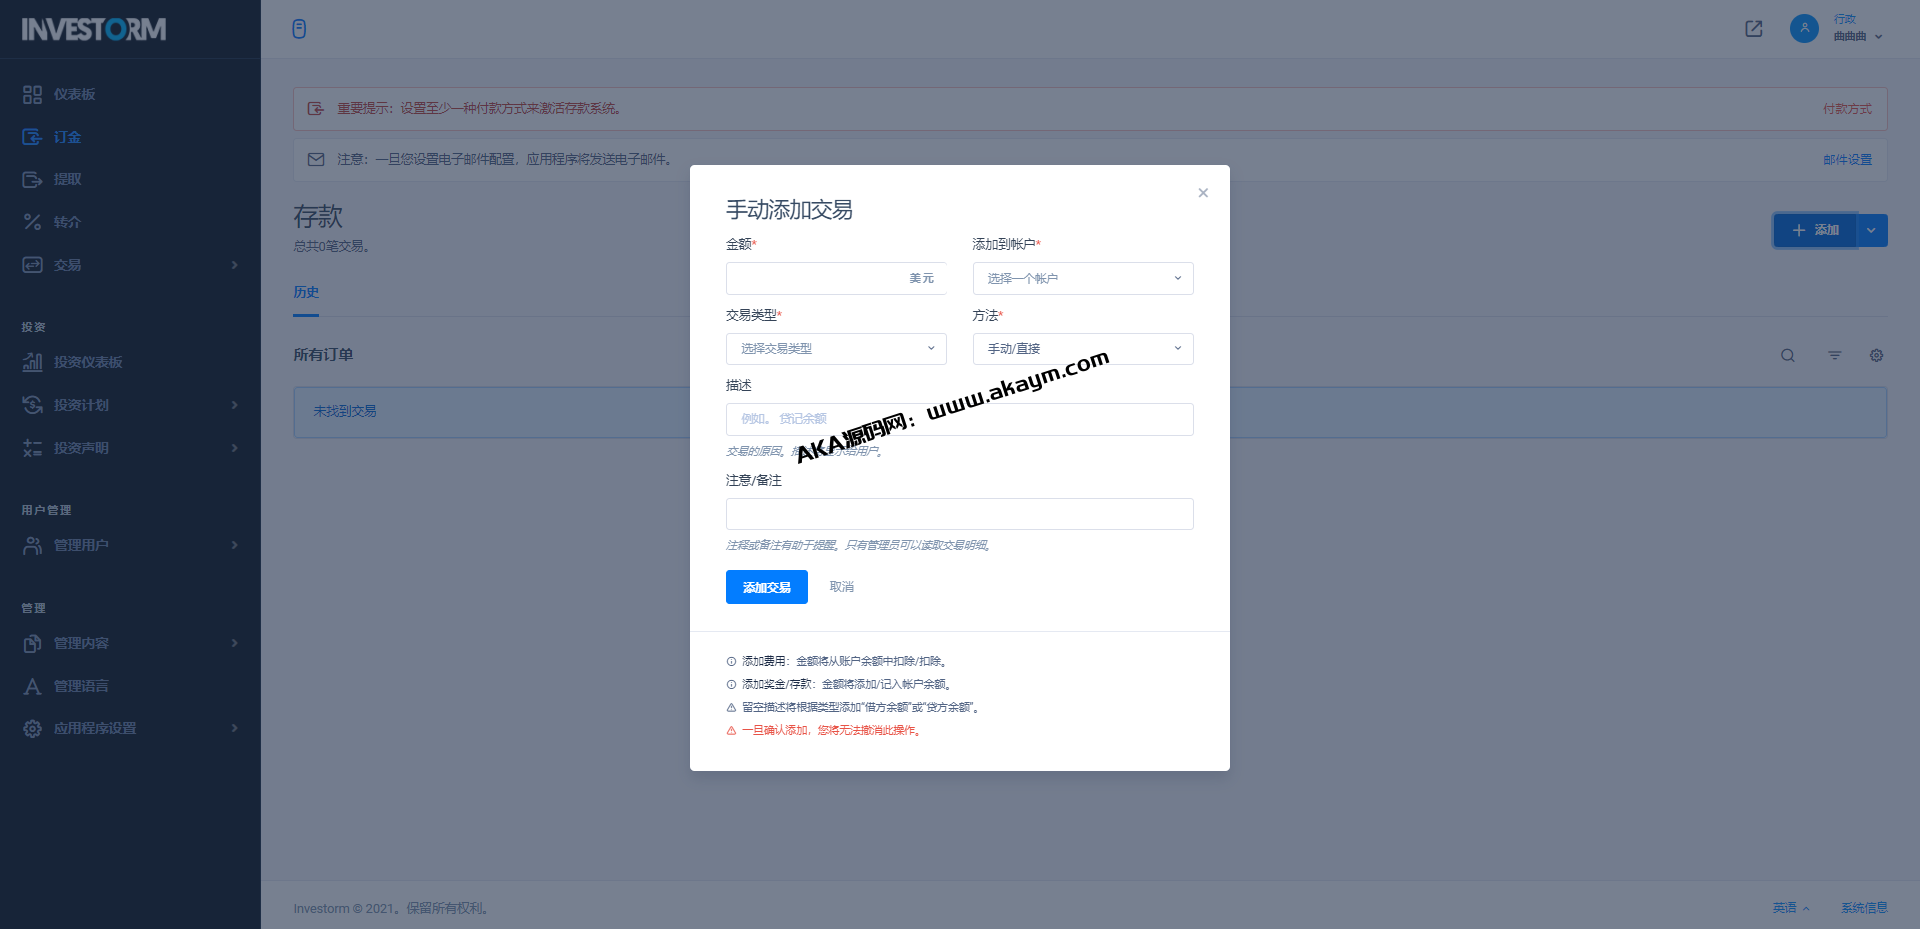The width and height of the screenshot is (1920, 929).
Task: Expand the 交易类型 dropdown
Action: point(835,349)
